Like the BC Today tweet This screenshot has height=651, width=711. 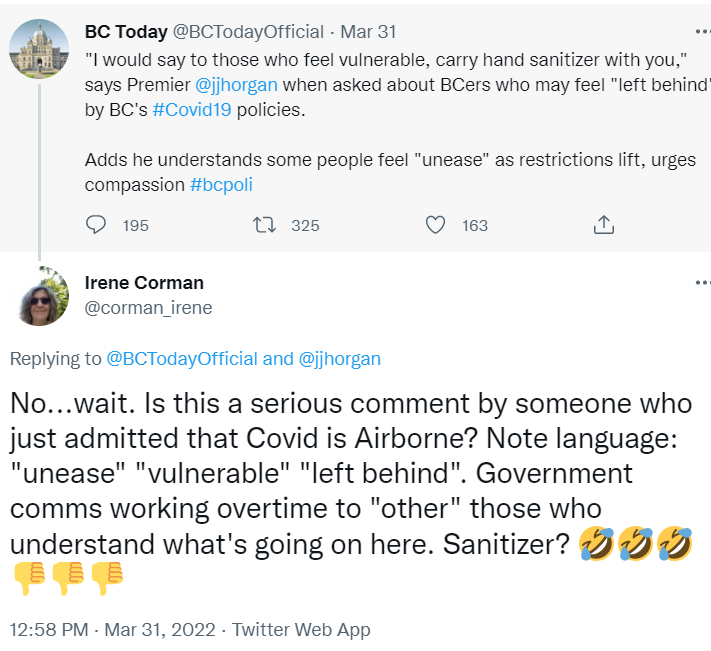(x=435, y=225)
